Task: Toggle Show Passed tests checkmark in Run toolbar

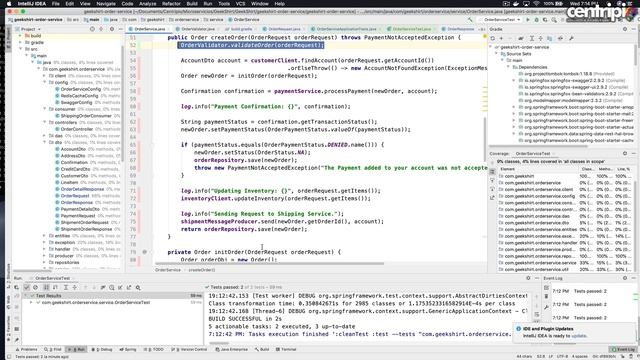Action: pyautogui.click(x=27, y=288)
